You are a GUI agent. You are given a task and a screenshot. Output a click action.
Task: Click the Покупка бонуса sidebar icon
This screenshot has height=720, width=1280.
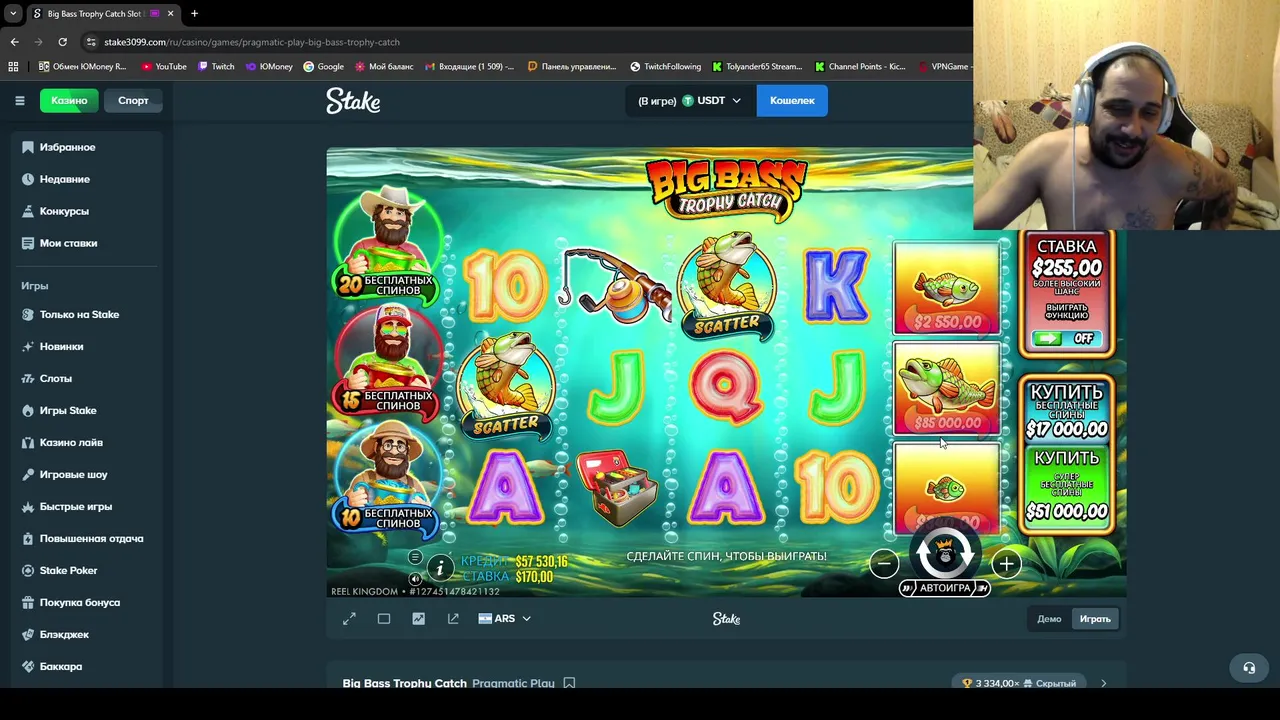28,602
